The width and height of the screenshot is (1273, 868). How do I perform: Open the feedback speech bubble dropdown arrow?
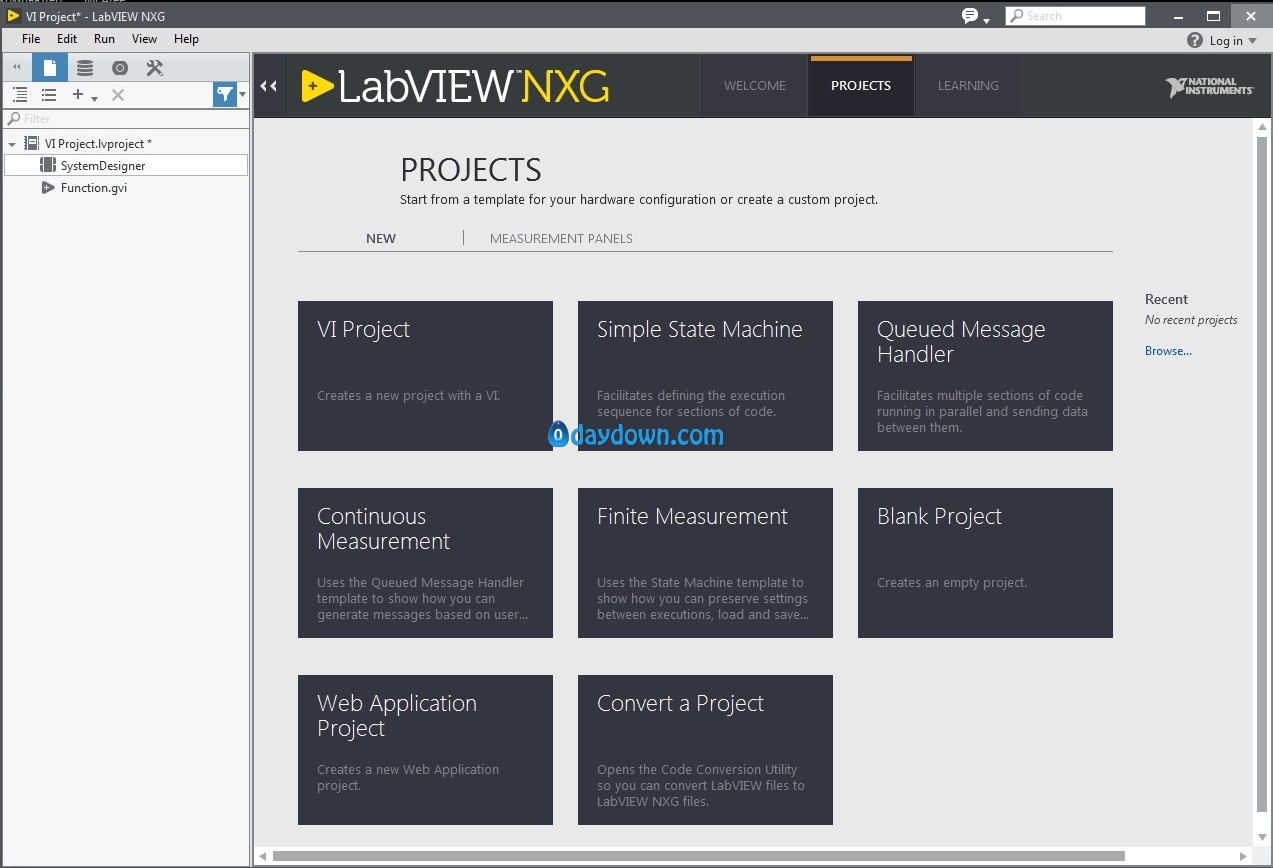[986, 20]
